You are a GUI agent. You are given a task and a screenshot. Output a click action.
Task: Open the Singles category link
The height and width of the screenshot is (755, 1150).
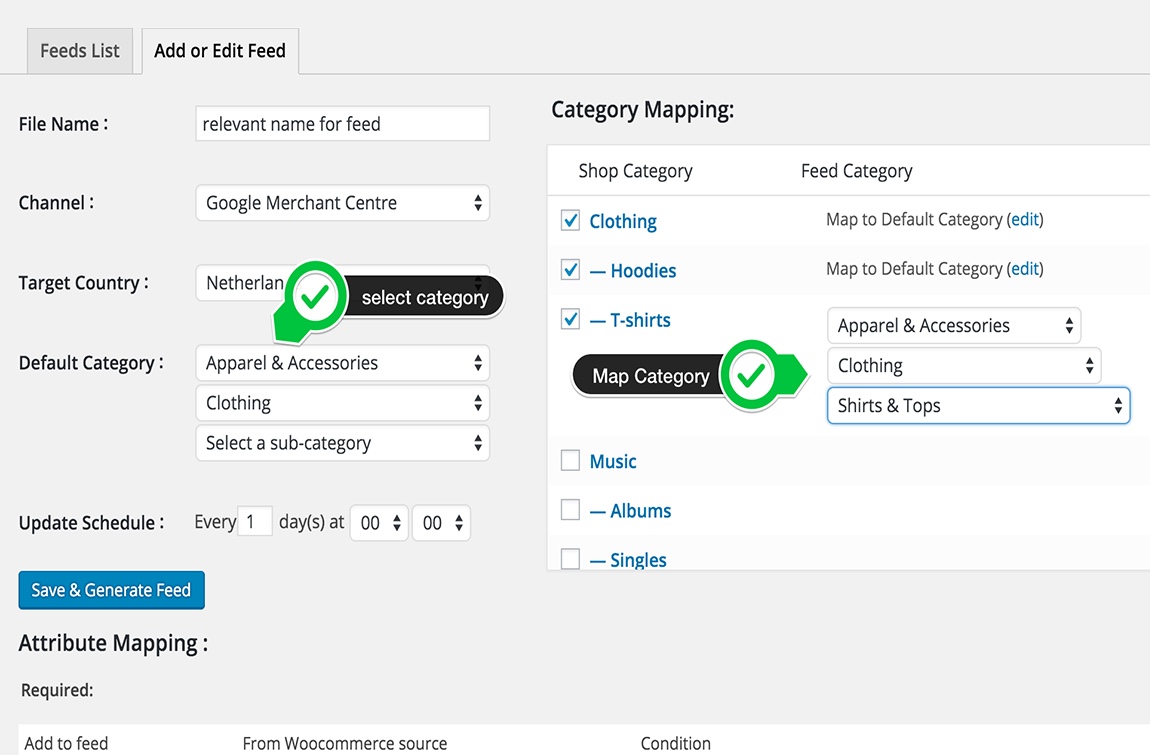point(629,560)
